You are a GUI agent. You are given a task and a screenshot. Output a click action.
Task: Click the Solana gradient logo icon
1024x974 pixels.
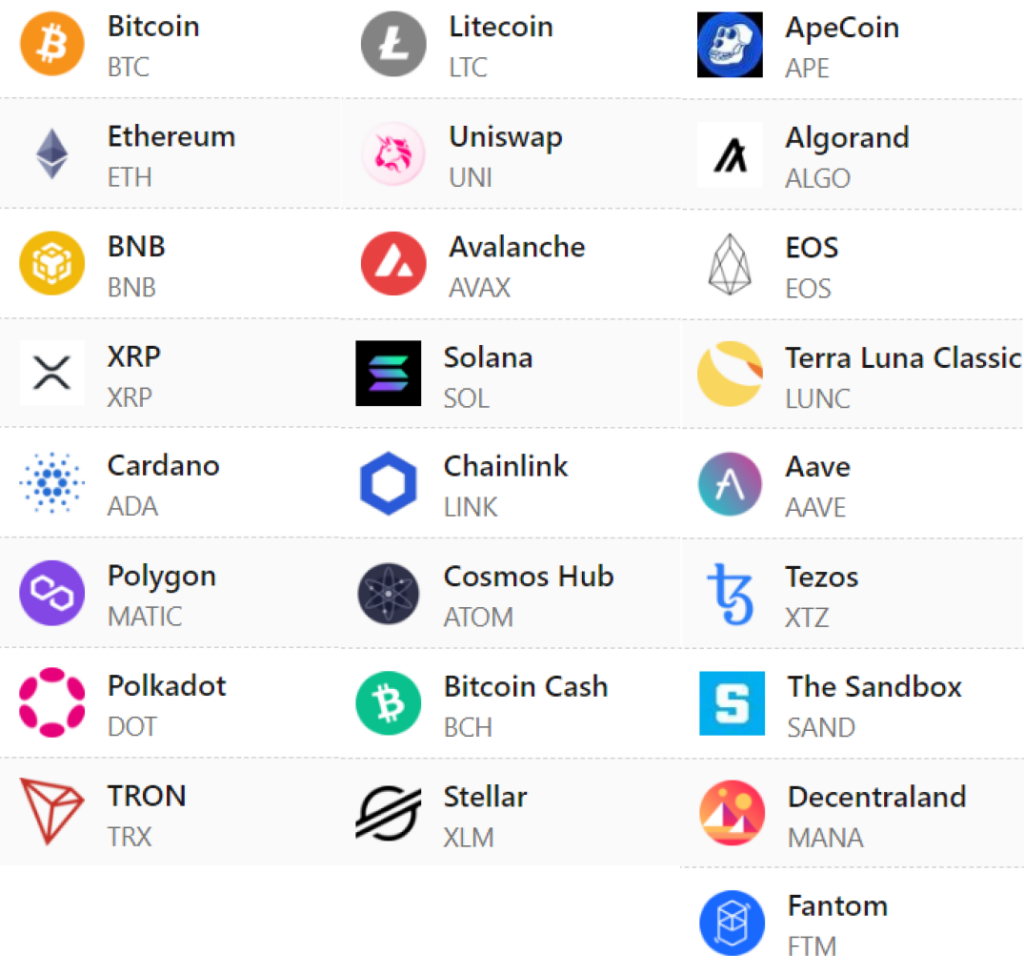(388, 374)
